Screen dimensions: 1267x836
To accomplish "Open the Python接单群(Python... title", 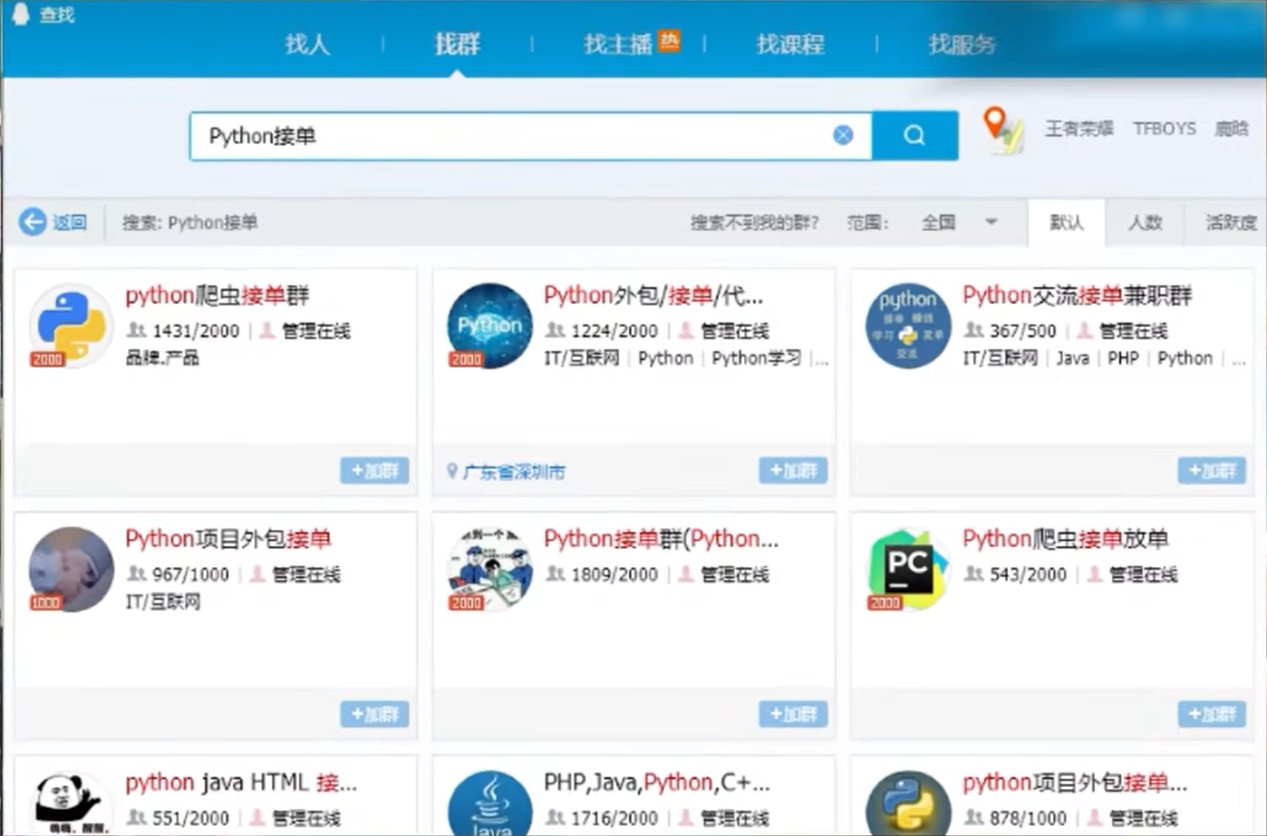I will pyautogui.click(x=661, y=539).
